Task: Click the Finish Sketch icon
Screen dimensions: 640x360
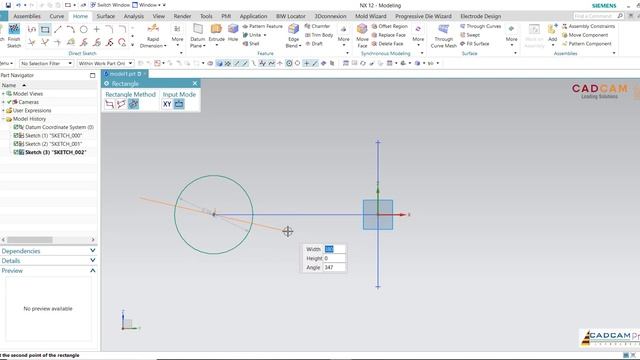Action: pyautogui.click(x=14, y=29)
